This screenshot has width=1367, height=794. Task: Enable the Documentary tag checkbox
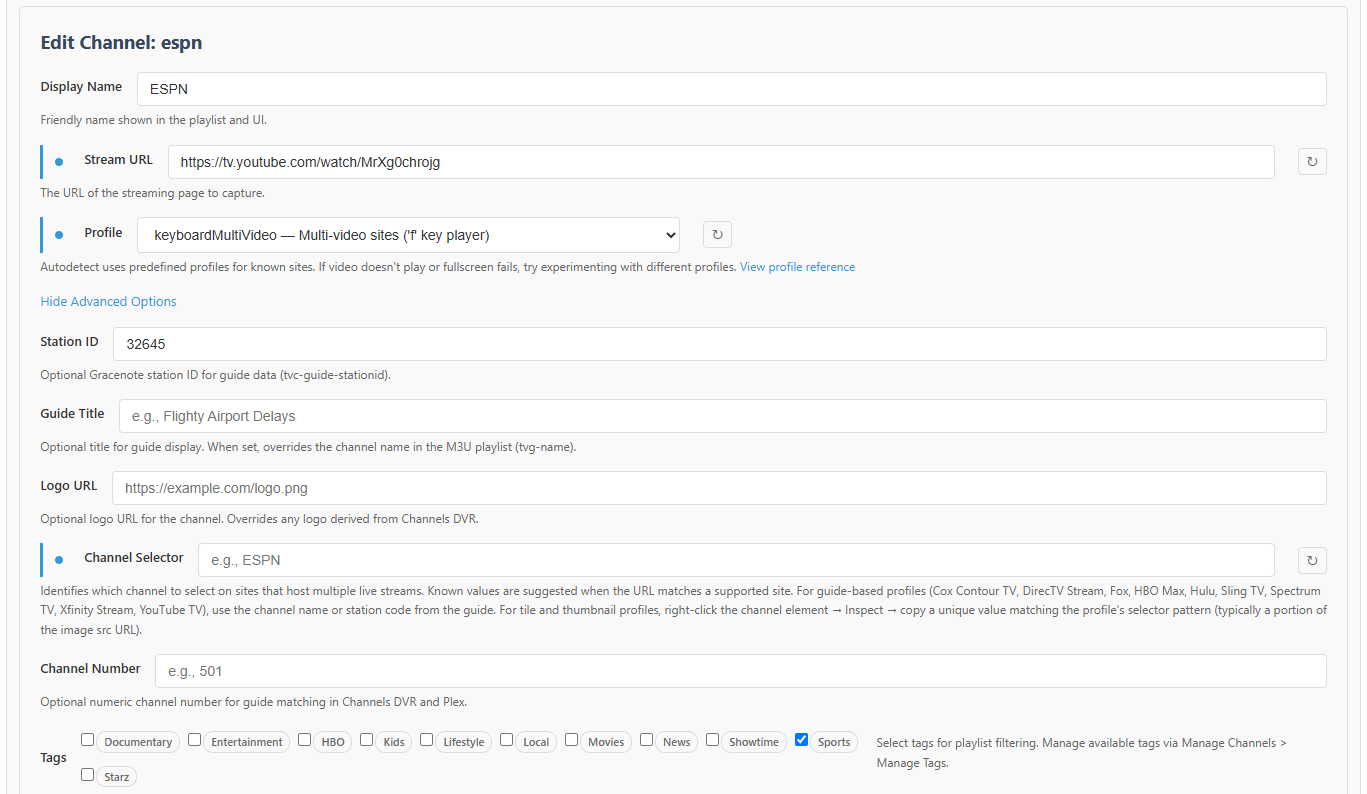point(87,740)
